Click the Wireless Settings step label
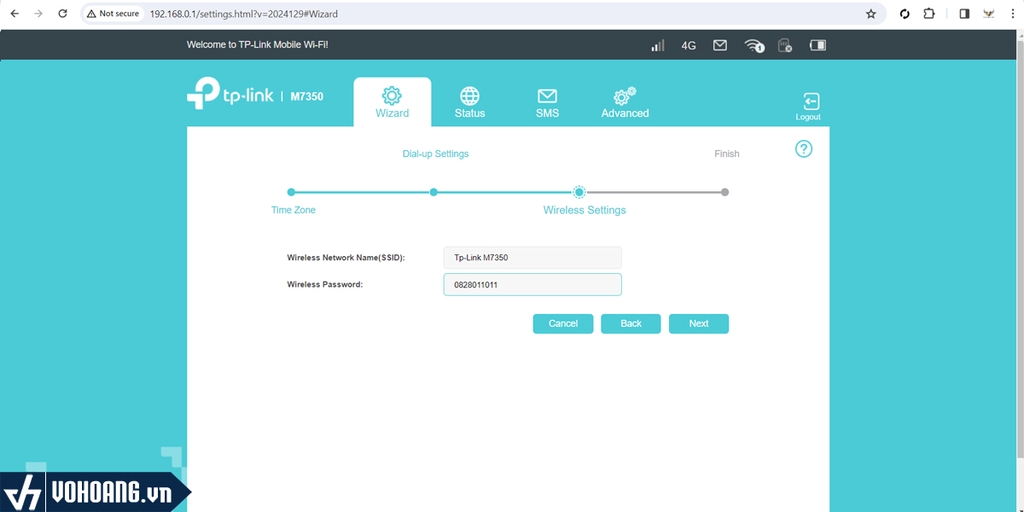The height and width of the screenshot is (512, 1024). [584, 210]
